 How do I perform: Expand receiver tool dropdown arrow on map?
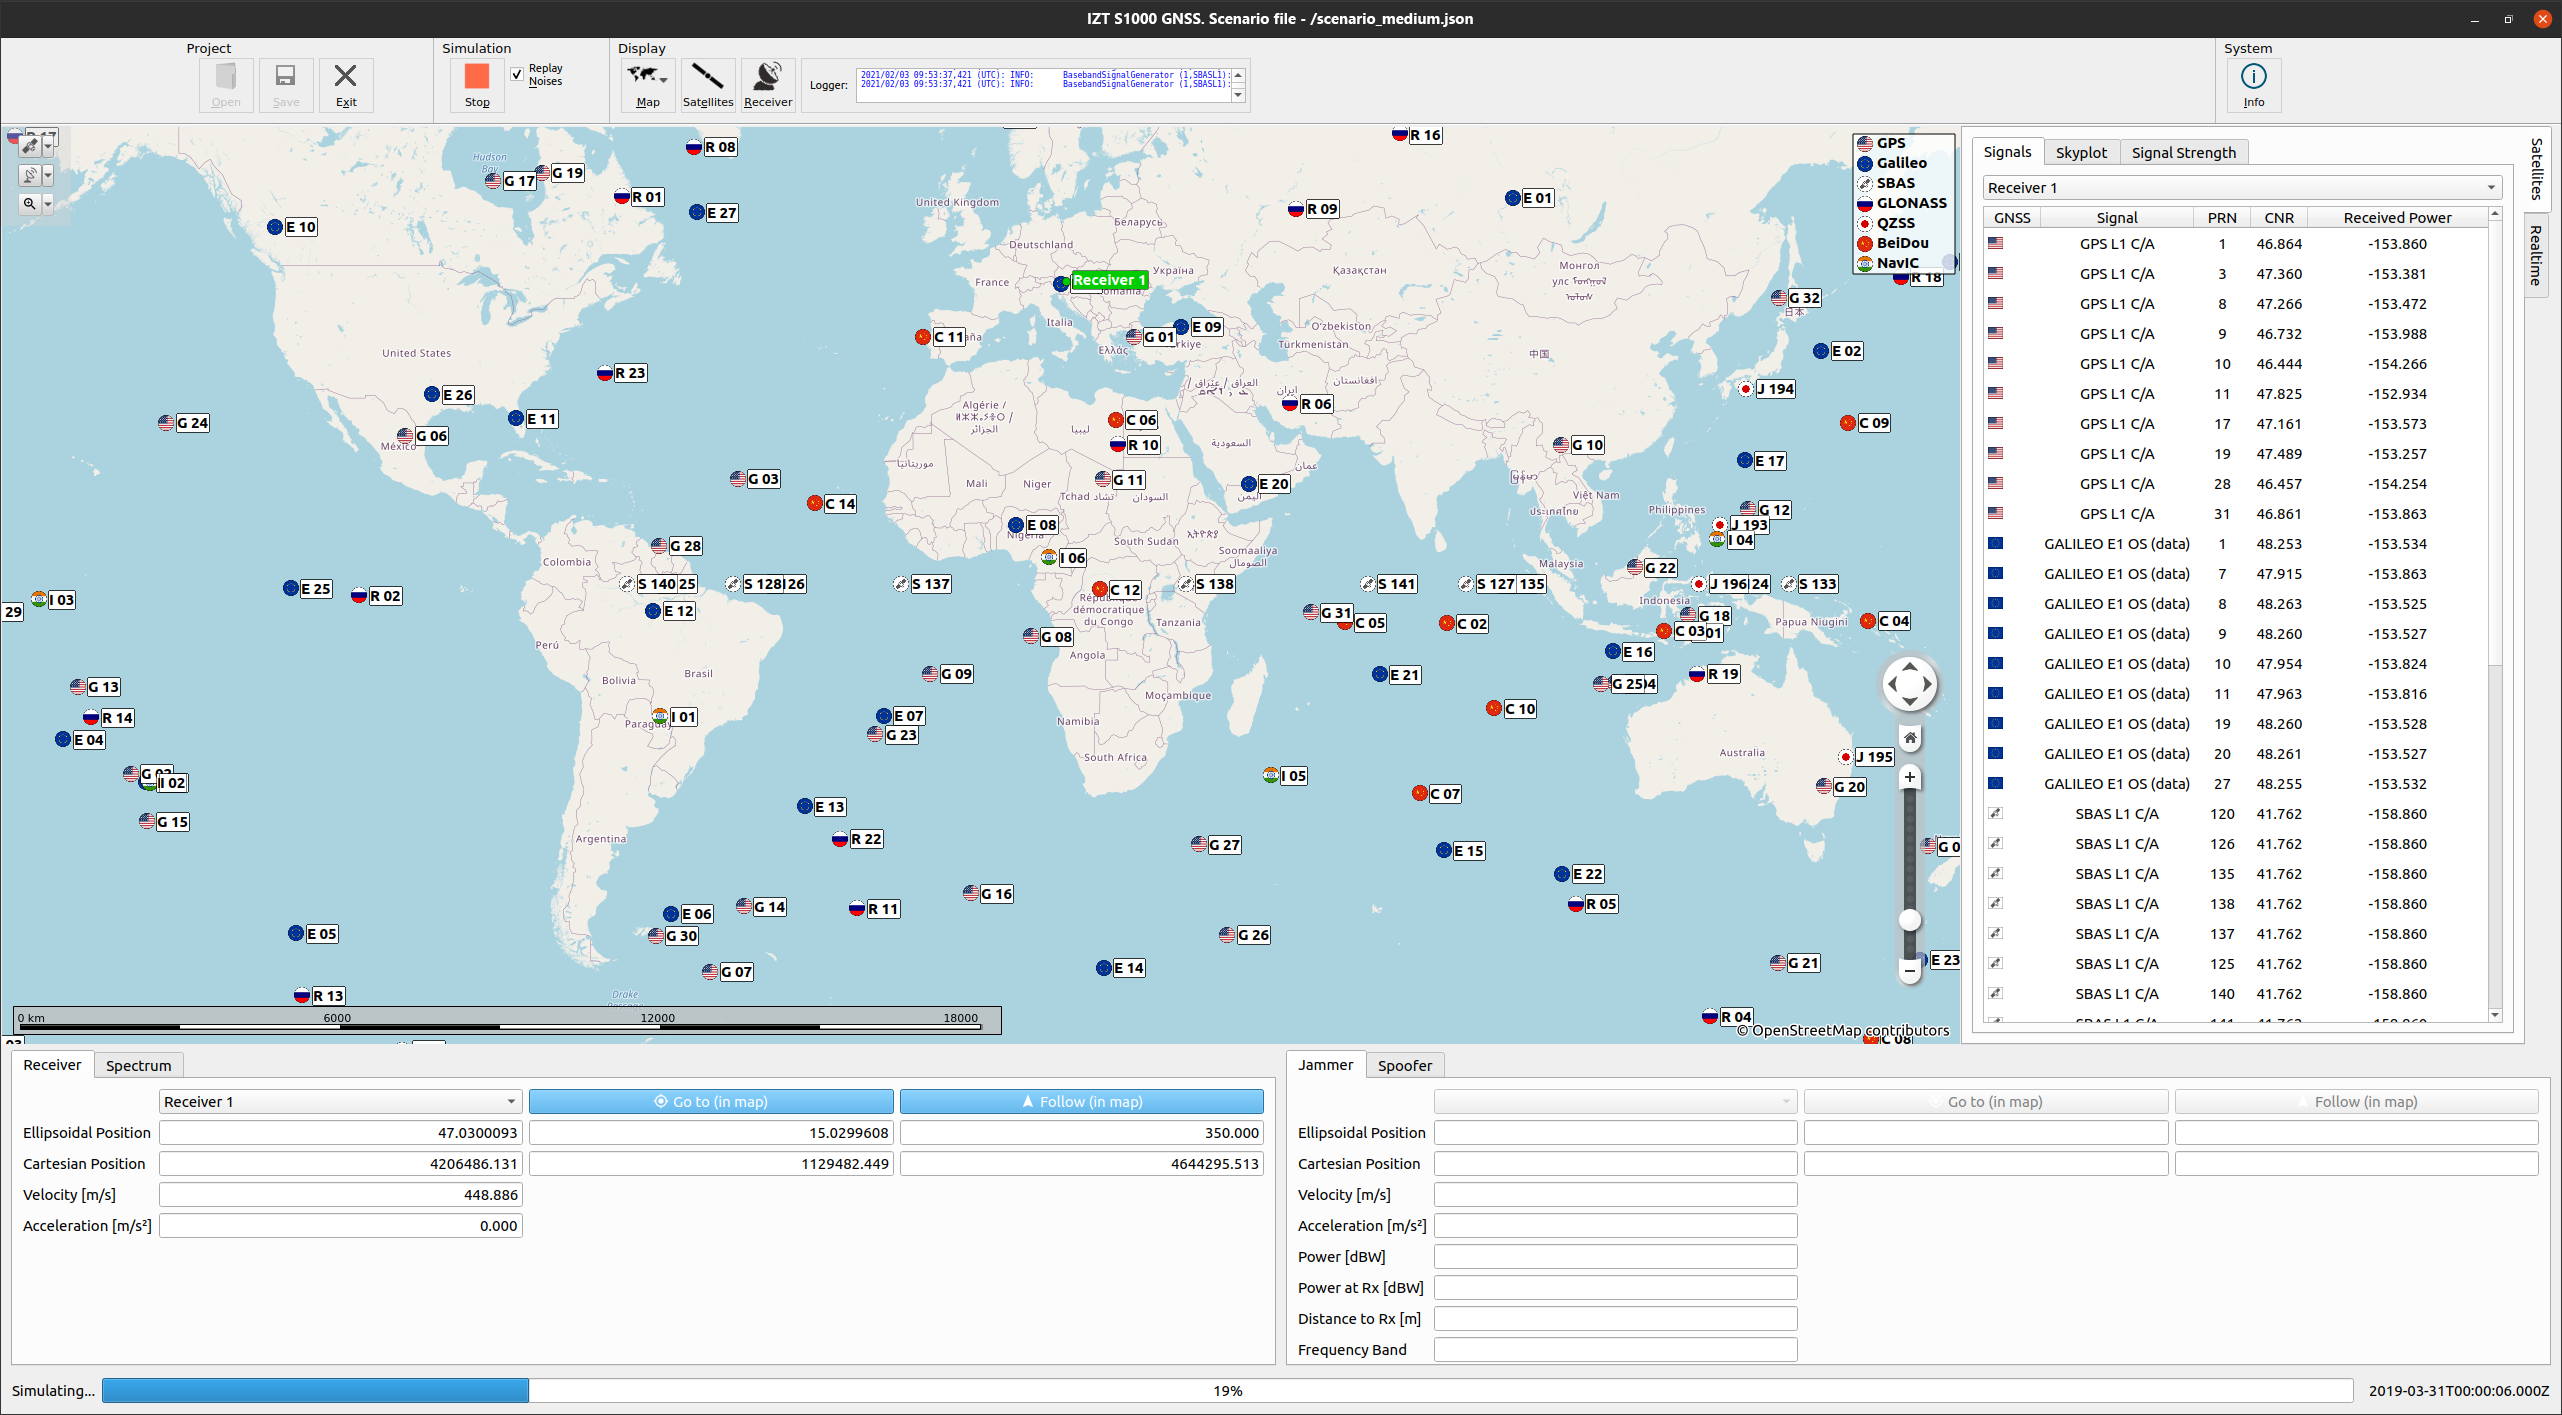click(48, 175)
